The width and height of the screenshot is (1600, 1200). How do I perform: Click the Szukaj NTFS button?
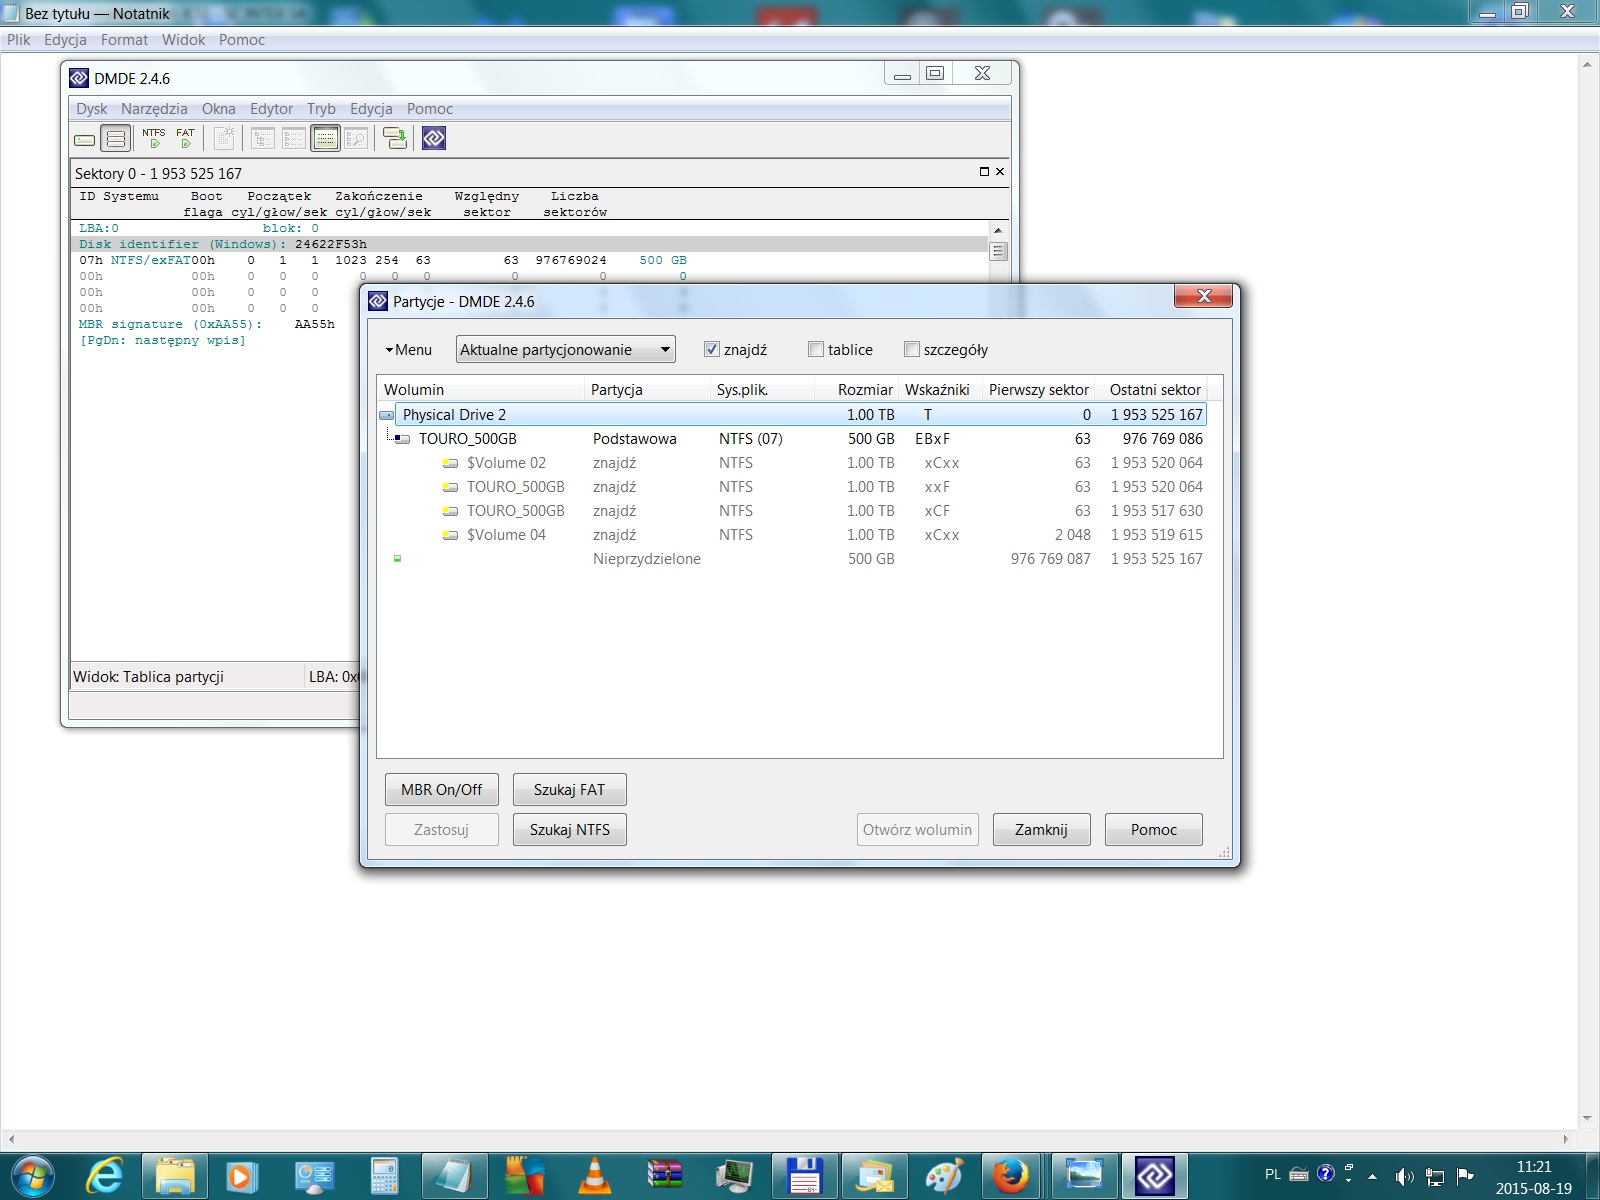point(569,830)
